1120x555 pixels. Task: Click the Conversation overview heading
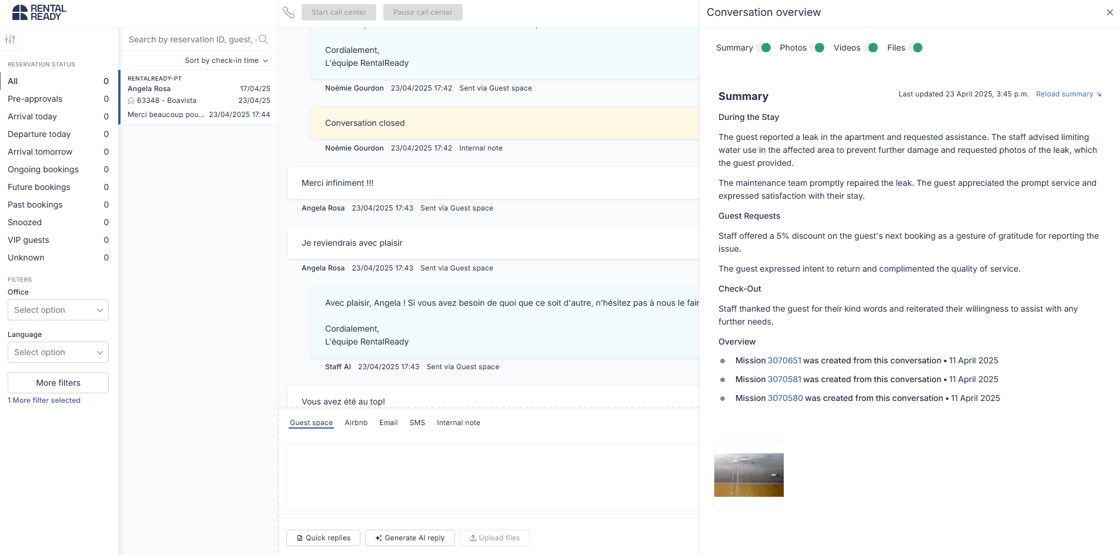(x=764, y=12)
